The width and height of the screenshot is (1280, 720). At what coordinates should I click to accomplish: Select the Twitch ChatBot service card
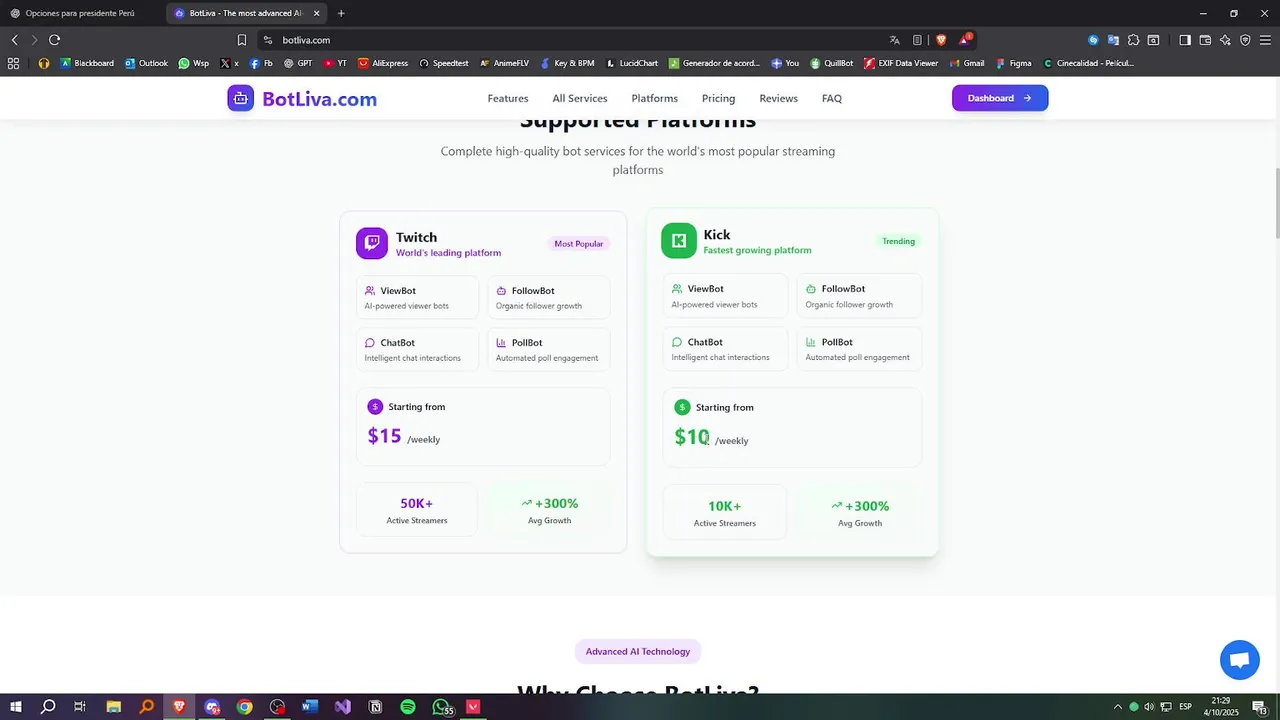[417, 349]
